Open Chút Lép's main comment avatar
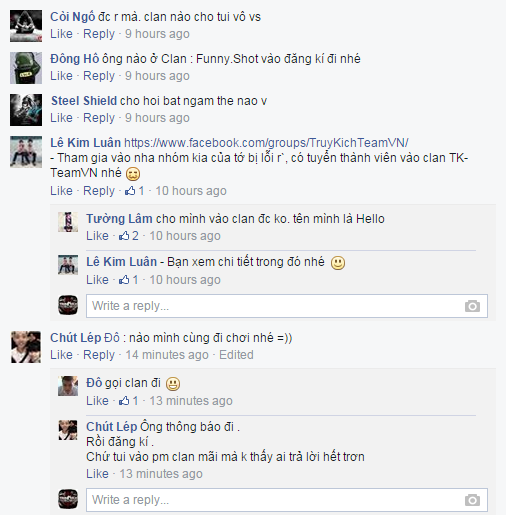This screenshot has height=515, width=506. (26, 347)
